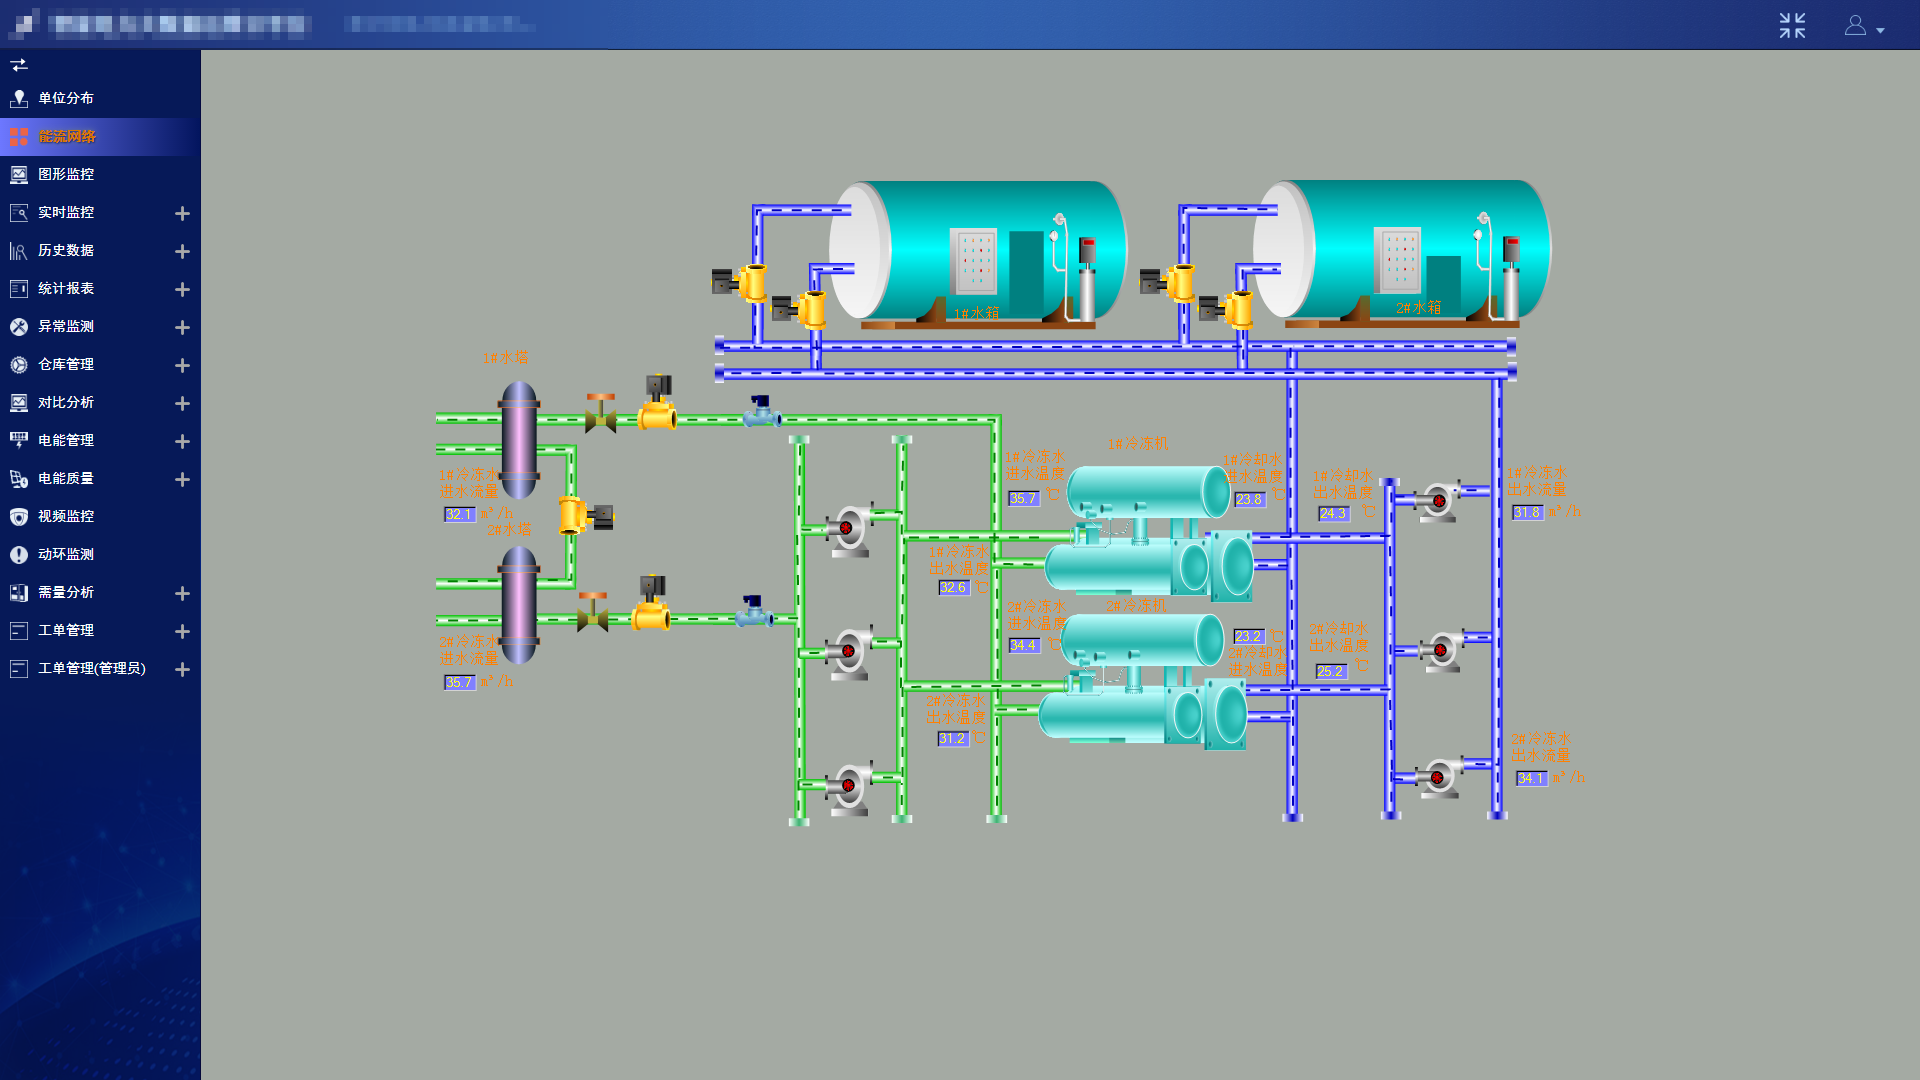1920x1080 pixels.
Task: Click outlet flow value 34.1
Action: [1531, 778]
